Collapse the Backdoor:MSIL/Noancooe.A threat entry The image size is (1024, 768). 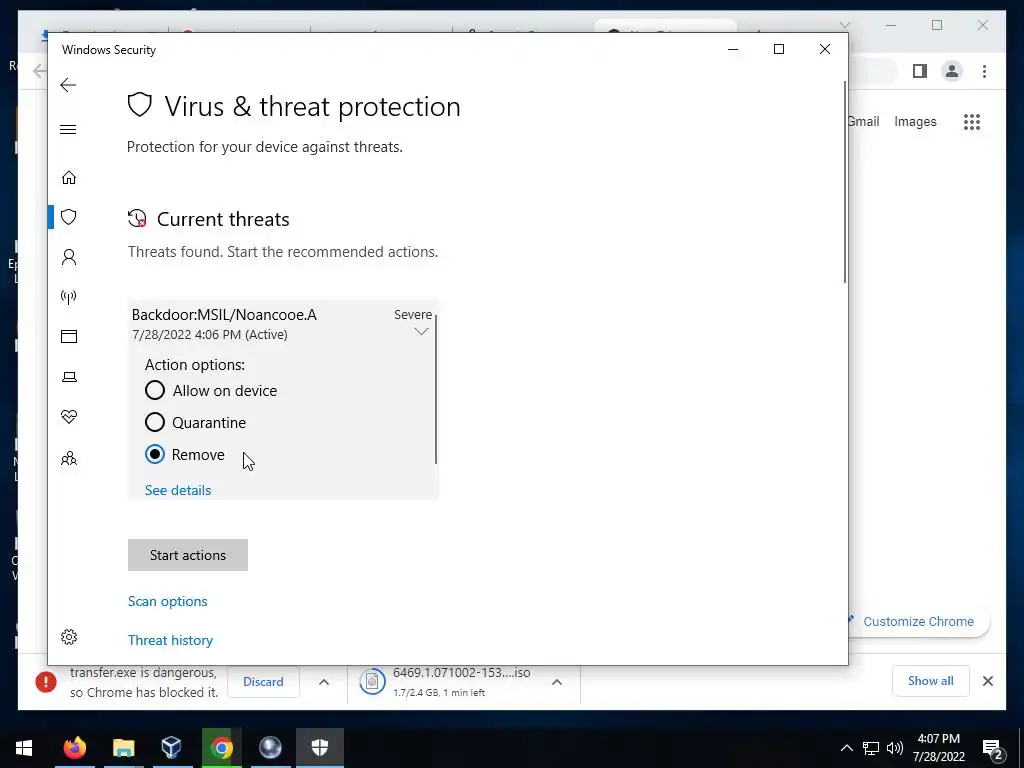point(421,332)
